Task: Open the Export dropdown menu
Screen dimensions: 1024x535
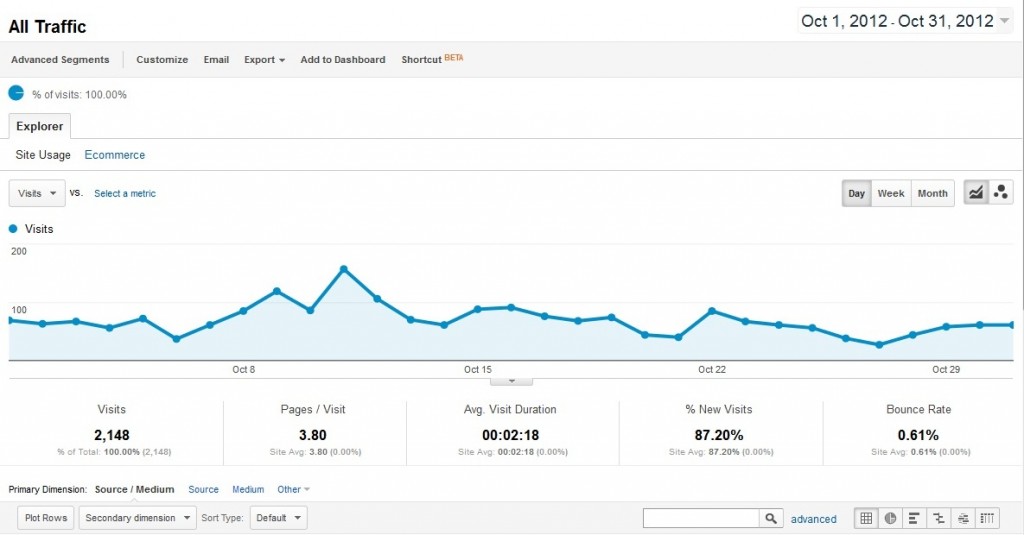Action: (264, 59)
